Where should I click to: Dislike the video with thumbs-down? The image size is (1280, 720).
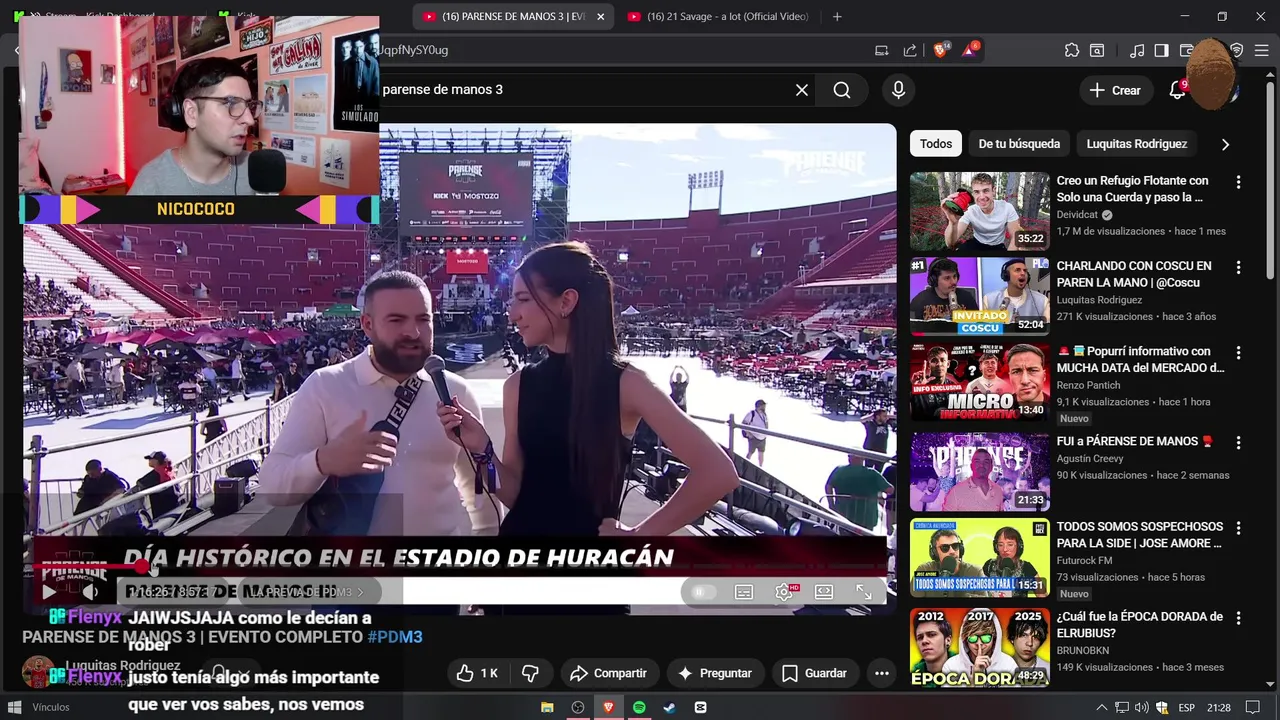coord(531,673)
